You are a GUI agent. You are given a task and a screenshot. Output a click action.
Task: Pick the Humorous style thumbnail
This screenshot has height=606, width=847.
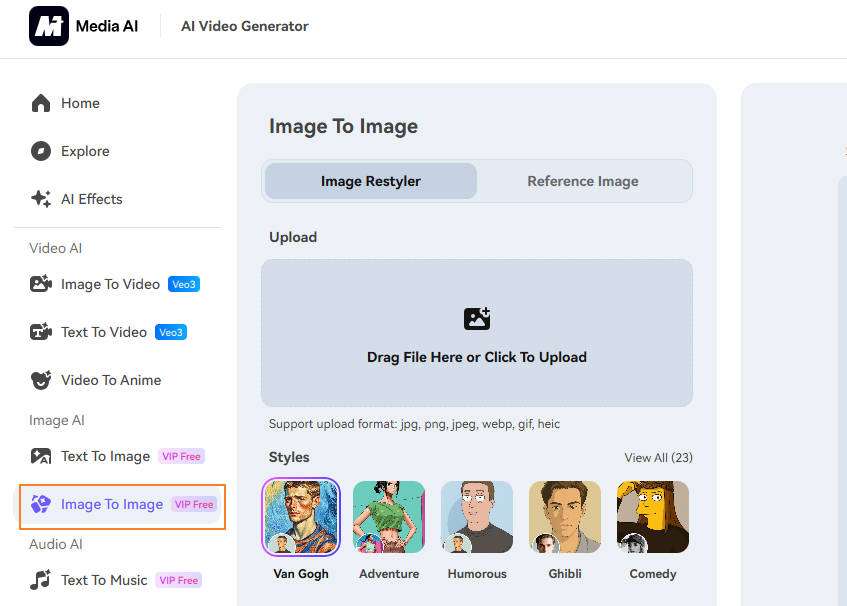pyautogui.click(x=477, y=517)
